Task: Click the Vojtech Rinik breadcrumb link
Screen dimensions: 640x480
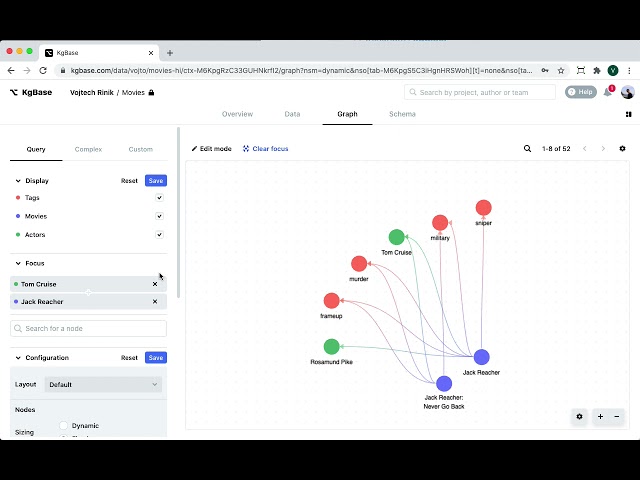Action: pos(92,93)
